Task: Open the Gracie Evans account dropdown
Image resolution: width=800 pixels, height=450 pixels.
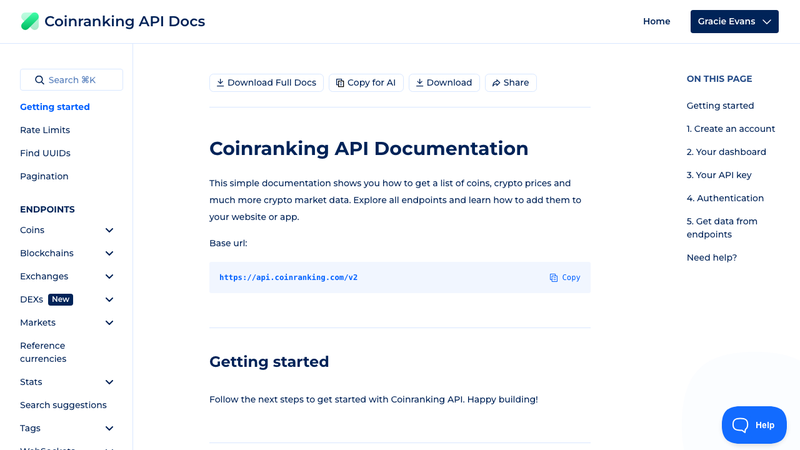Action: coord(734,21)
